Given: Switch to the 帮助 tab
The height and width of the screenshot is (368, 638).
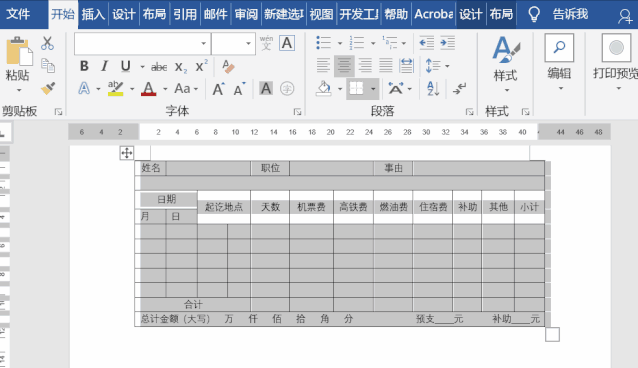Looking at the screenshot, I should [x=396, y=14].
